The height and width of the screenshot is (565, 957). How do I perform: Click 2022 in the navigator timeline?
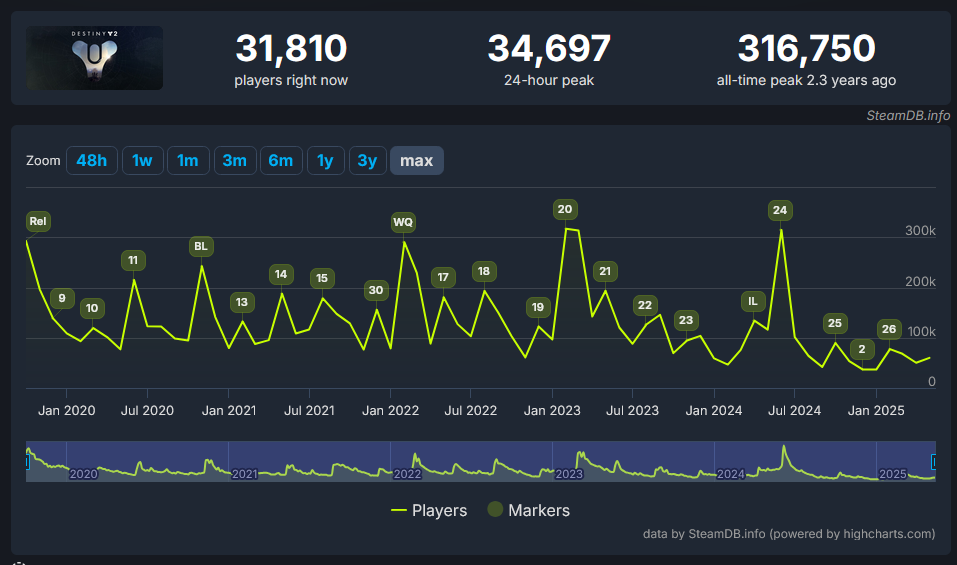407,474
